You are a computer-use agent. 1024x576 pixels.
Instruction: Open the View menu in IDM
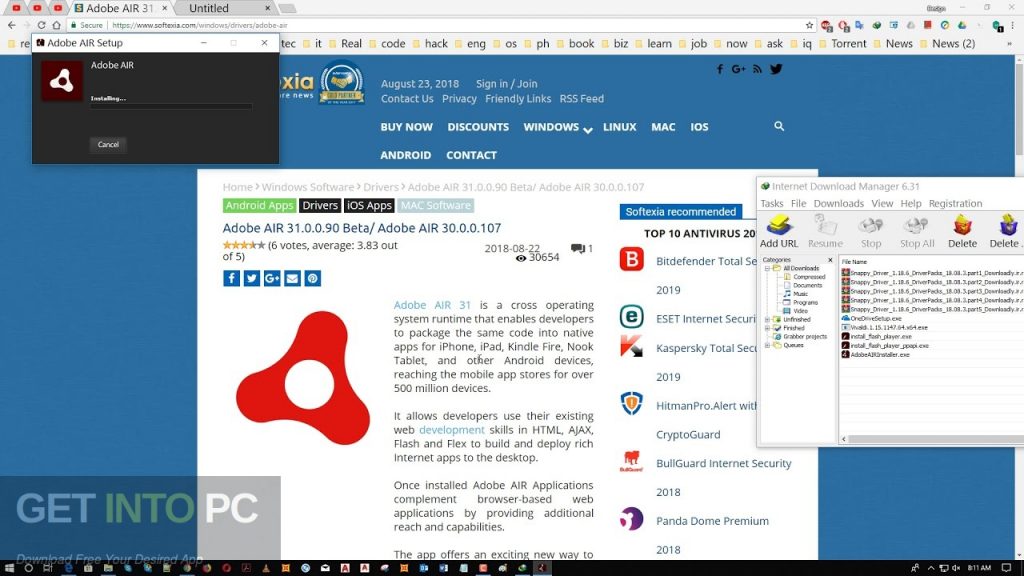[x=882, y=203]
